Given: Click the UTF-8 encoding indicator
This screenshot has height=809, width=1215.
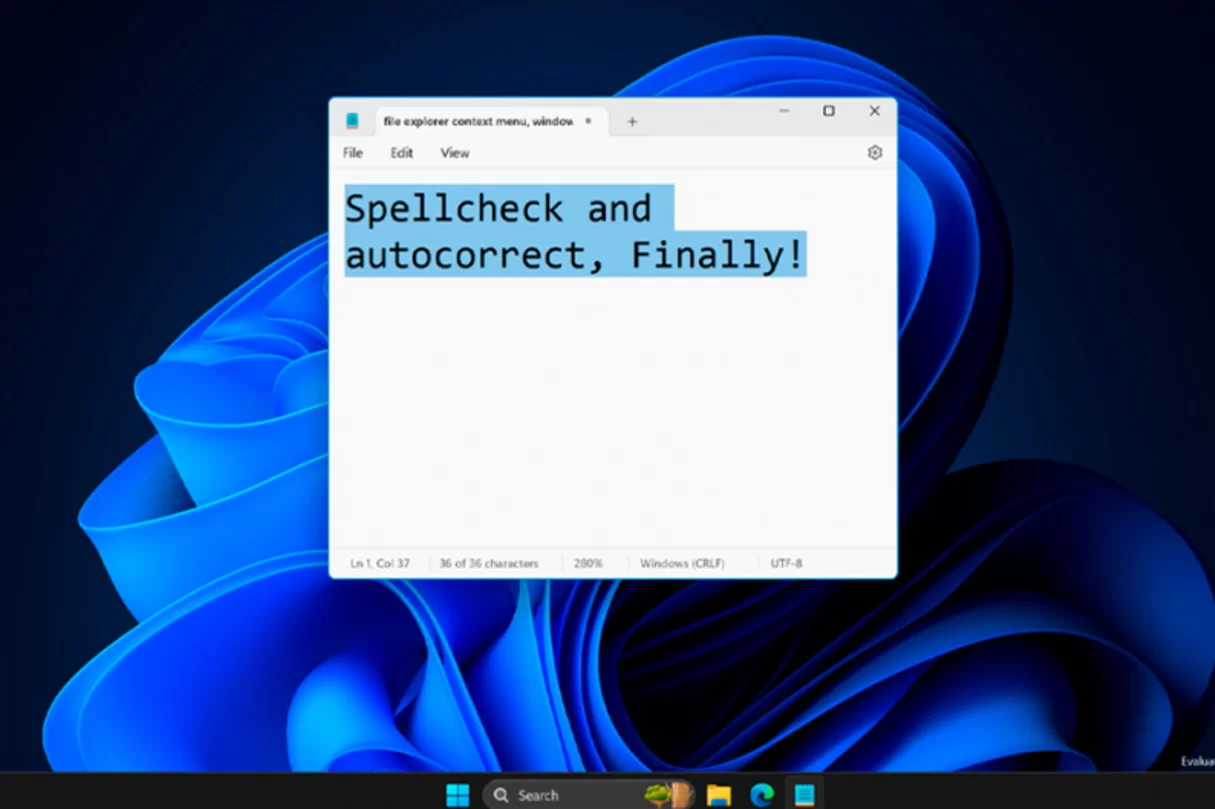Looking at the screenshot, I should point(786,564).
